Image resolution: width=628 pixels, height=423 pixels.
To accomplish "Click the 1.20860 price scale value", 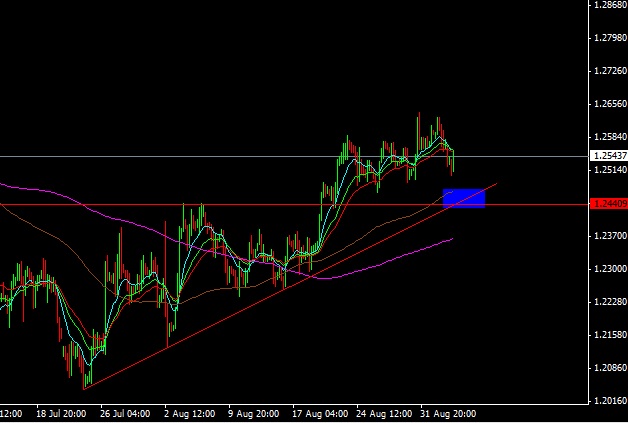I will [x=610, y=367].
